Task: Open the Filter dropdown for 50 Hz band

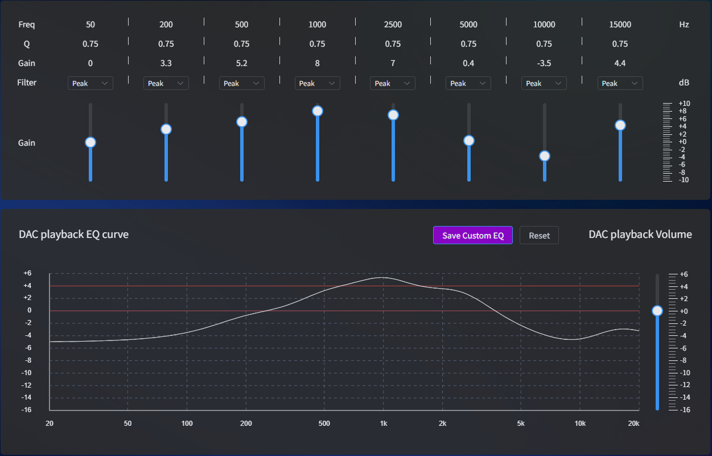Action: point(90,83)
